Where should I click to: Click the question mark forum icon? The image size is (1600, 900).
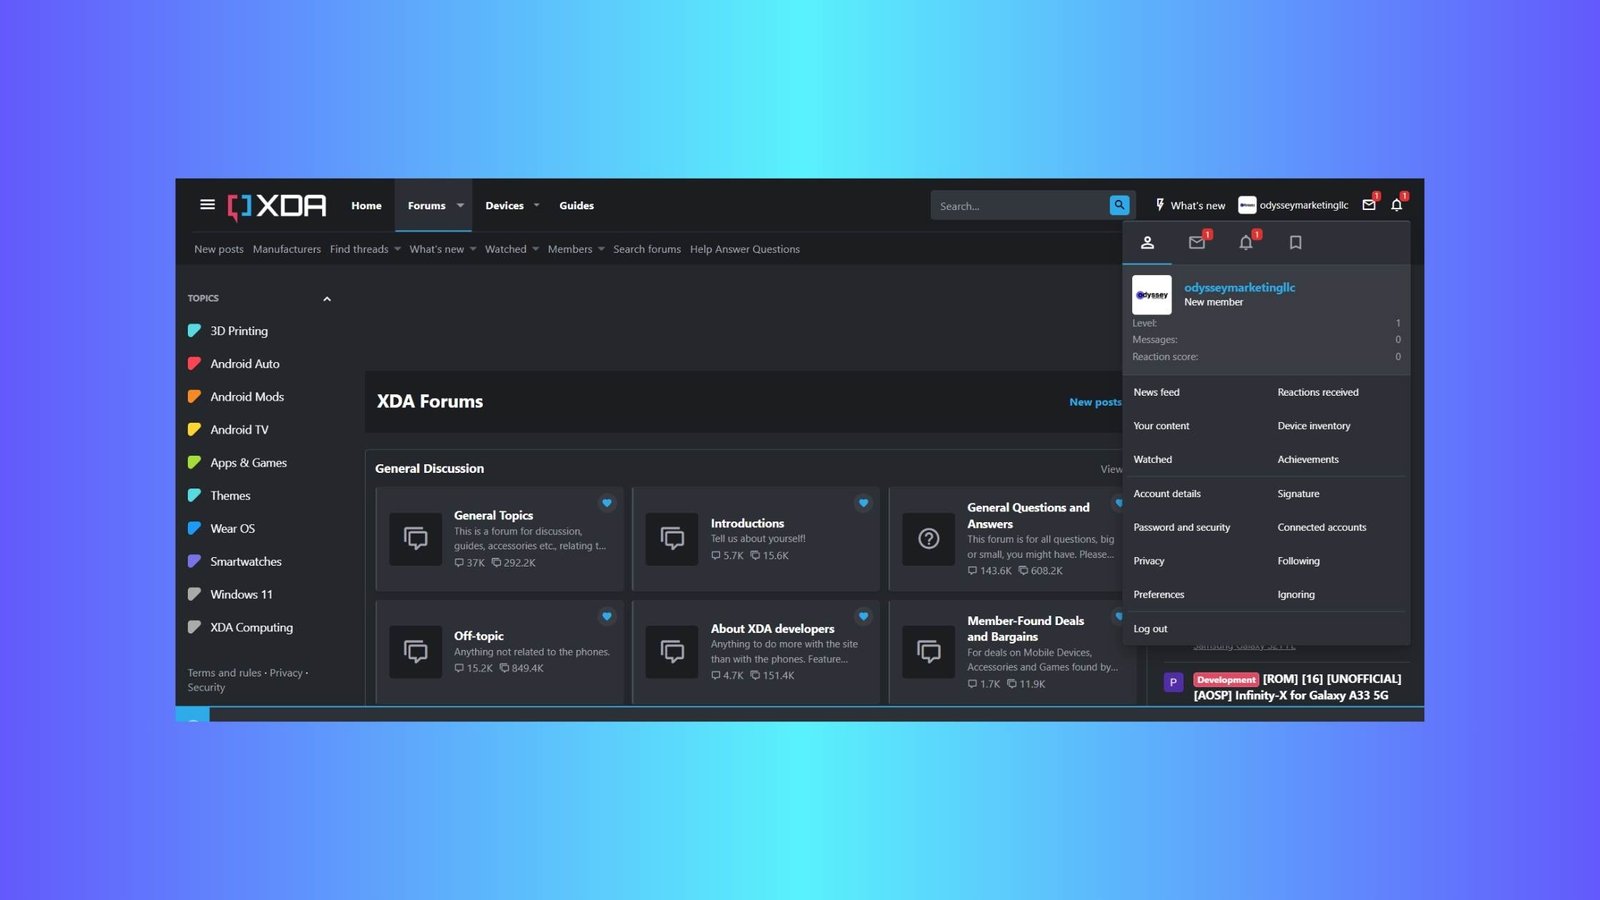point(928,539)
